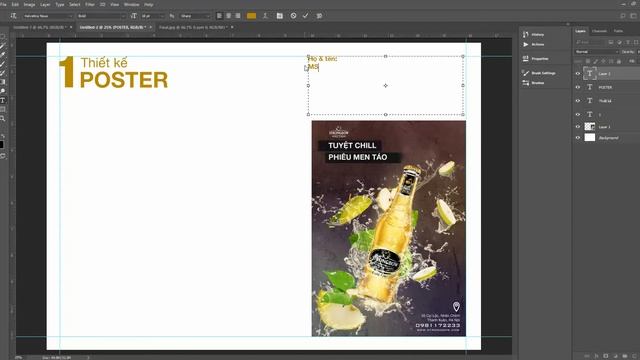Image resolution: width=640 pixels, height=360 pixels.
Task: Hide the POSTER text layer
Action: 578,87
